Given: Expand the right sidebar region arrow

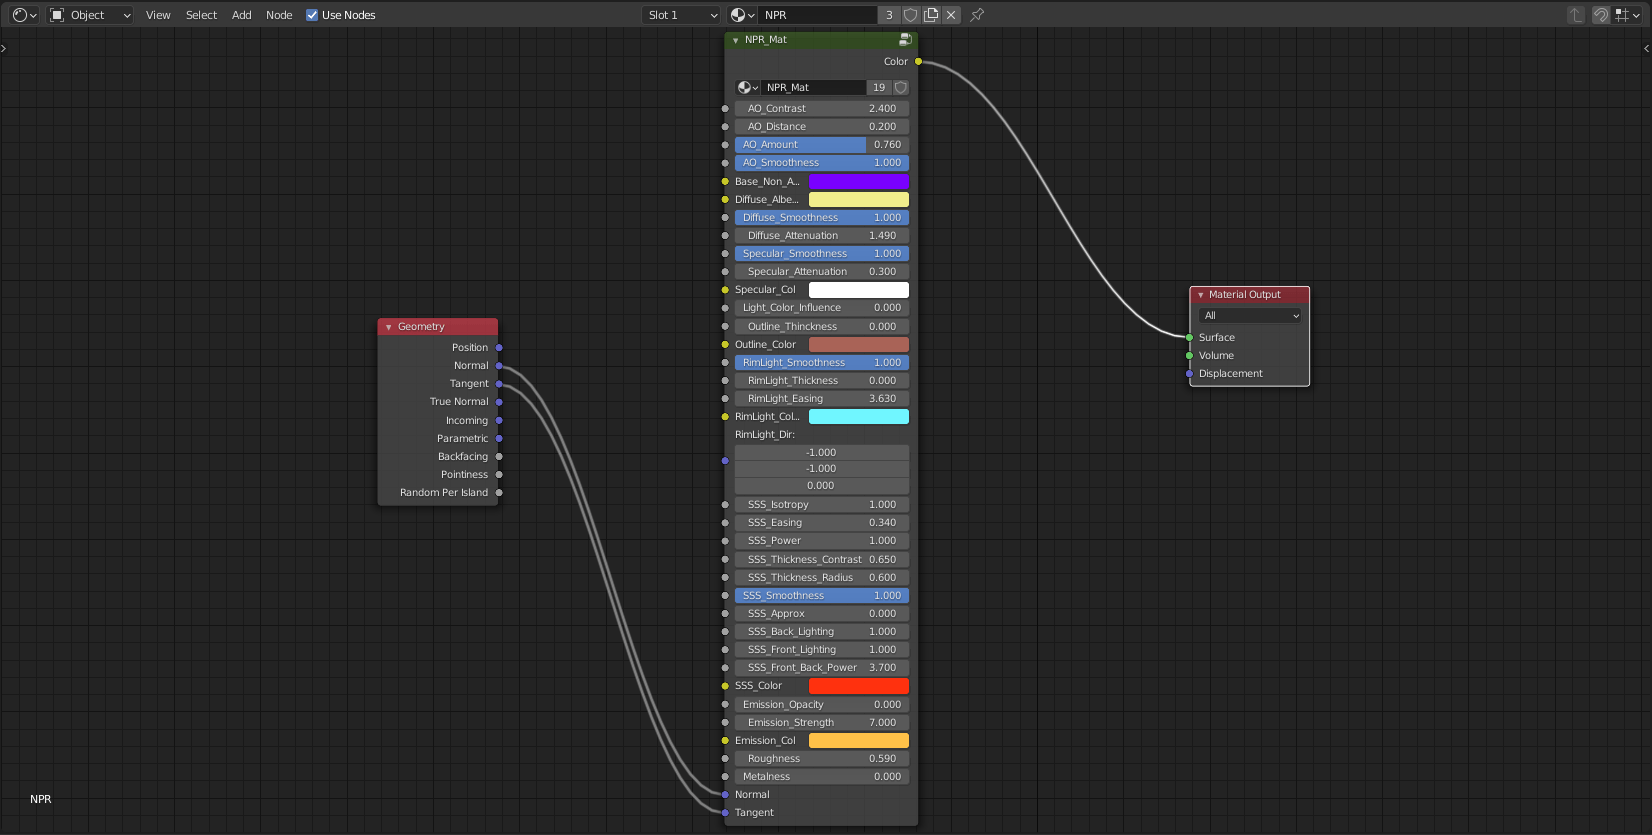Looking at the screenshot, I should tap(1647, 48).
